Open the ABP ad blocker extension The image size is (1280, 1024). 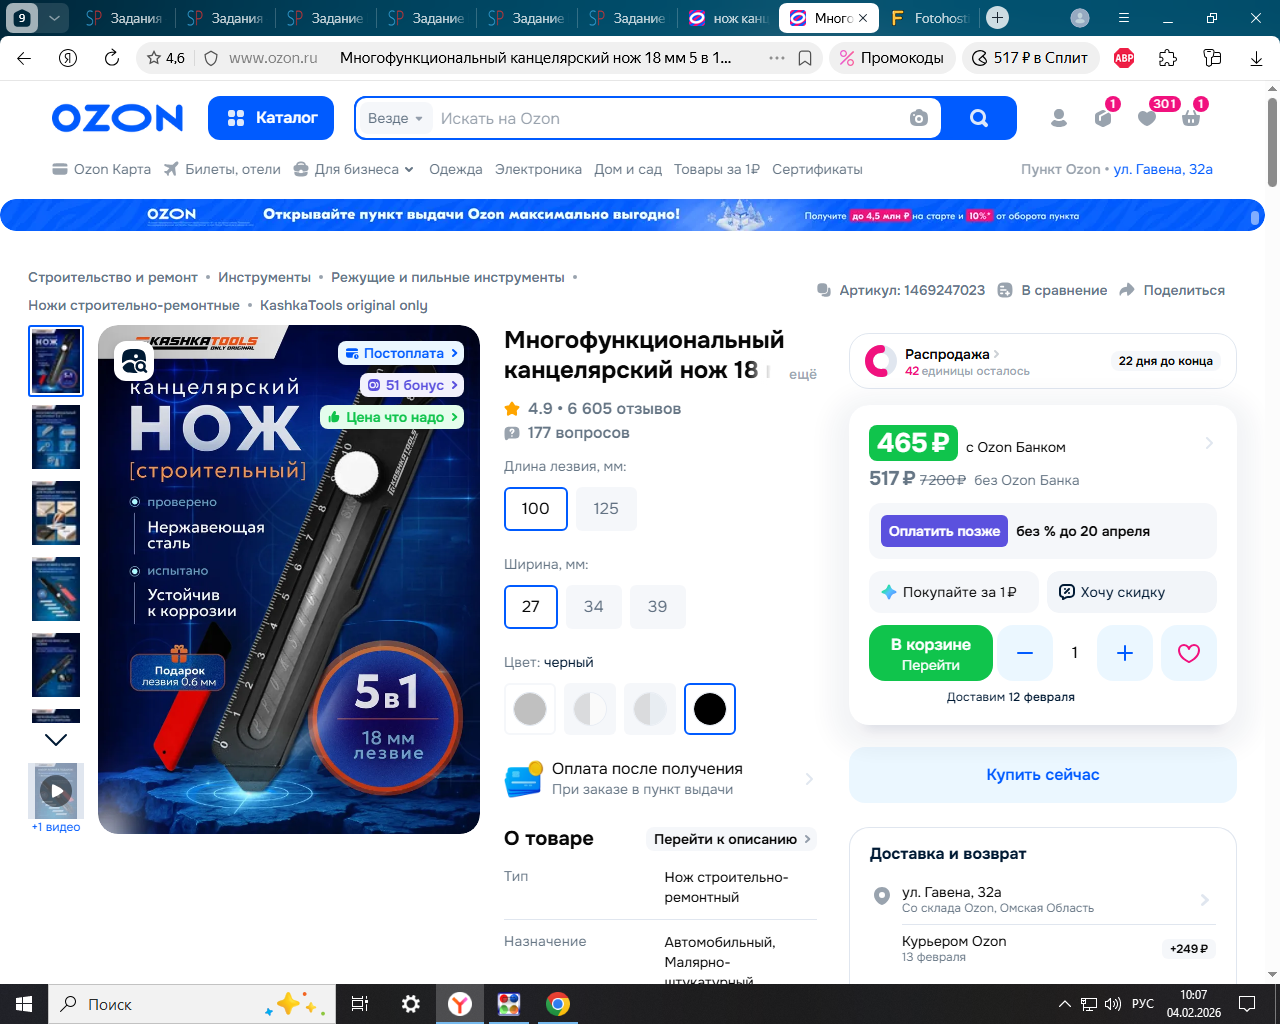pos(1124,58)
